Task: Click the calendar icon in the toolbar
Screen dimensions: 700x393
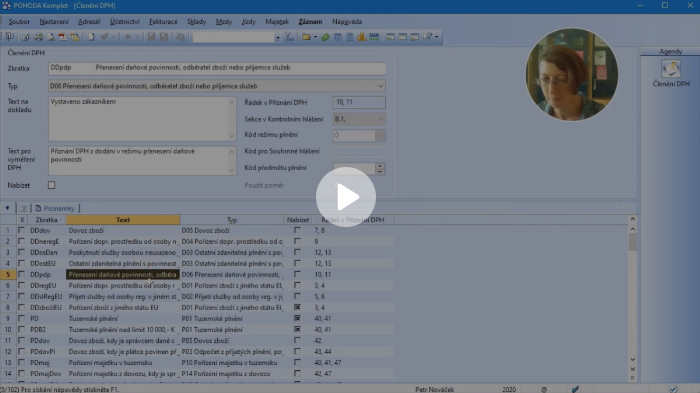Action: click(x=338, y=37)
